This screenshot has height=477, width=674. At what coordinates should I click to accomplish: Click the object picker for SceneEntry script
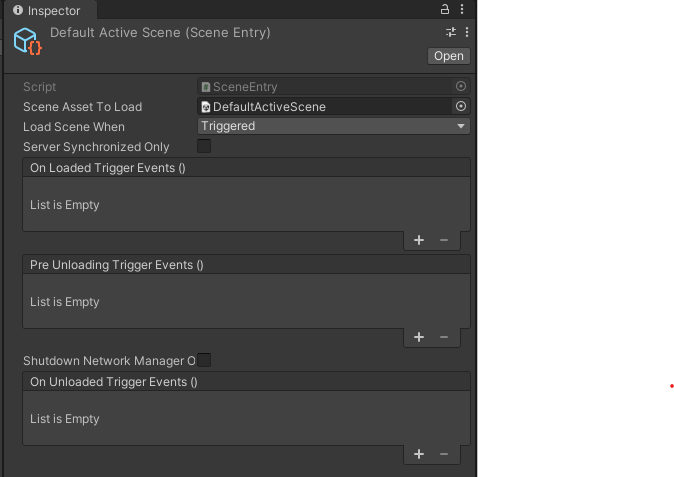coord(461,86)
